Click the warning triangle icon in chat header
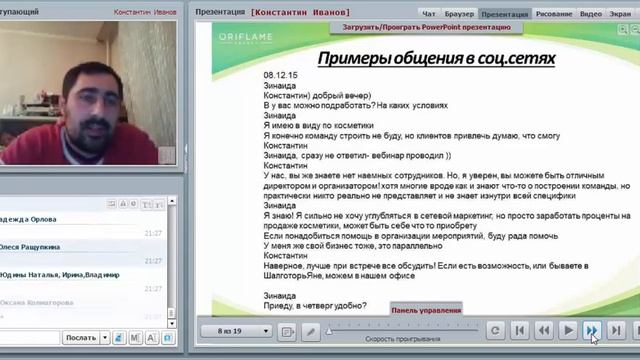The width and height of the screenshot is (640, 360). [x=123, y=204]
